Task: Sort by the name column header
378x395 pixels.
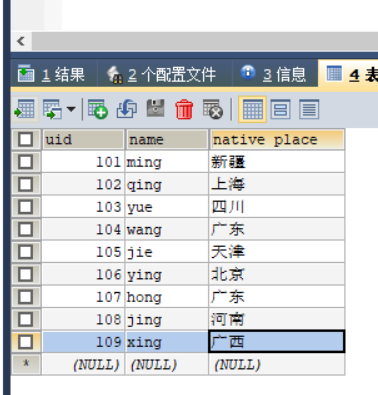Action: pos(167,139)
